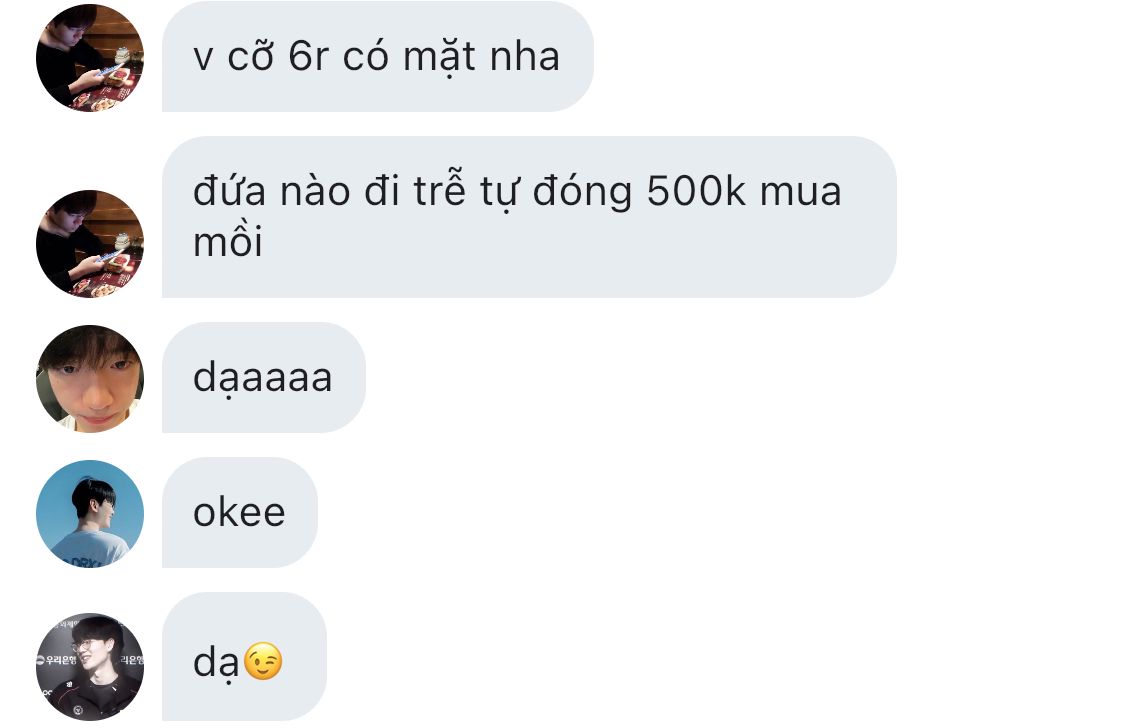Tap avatar of sender with winking emoji message
Screen dimensions: 1125x728
pyautogui.click(x=90, y=666)
